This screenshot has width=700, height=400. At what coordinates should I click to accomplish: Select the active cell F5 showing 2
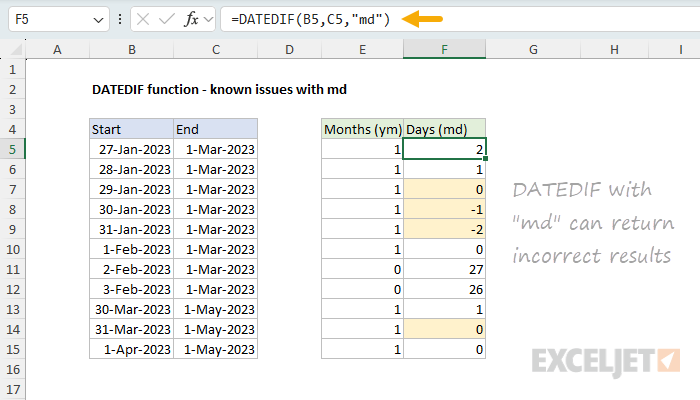444,149
